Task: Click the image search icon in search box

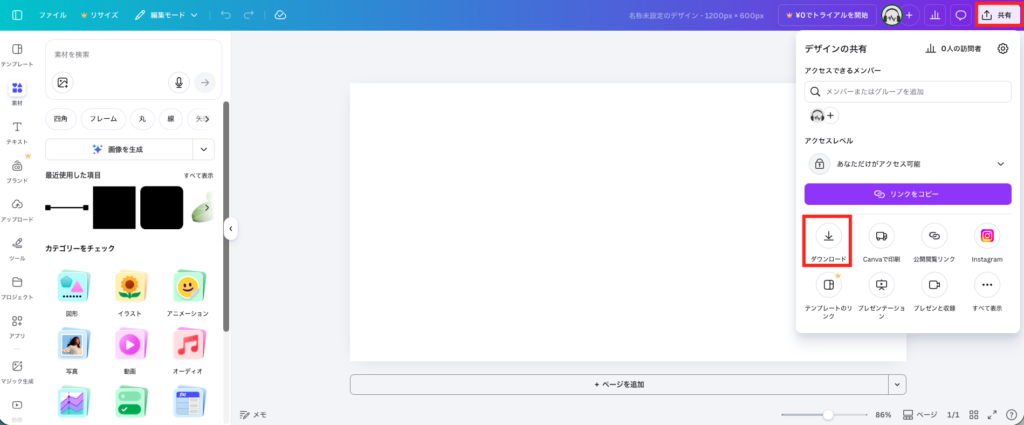Action: (x=62, y=82)
